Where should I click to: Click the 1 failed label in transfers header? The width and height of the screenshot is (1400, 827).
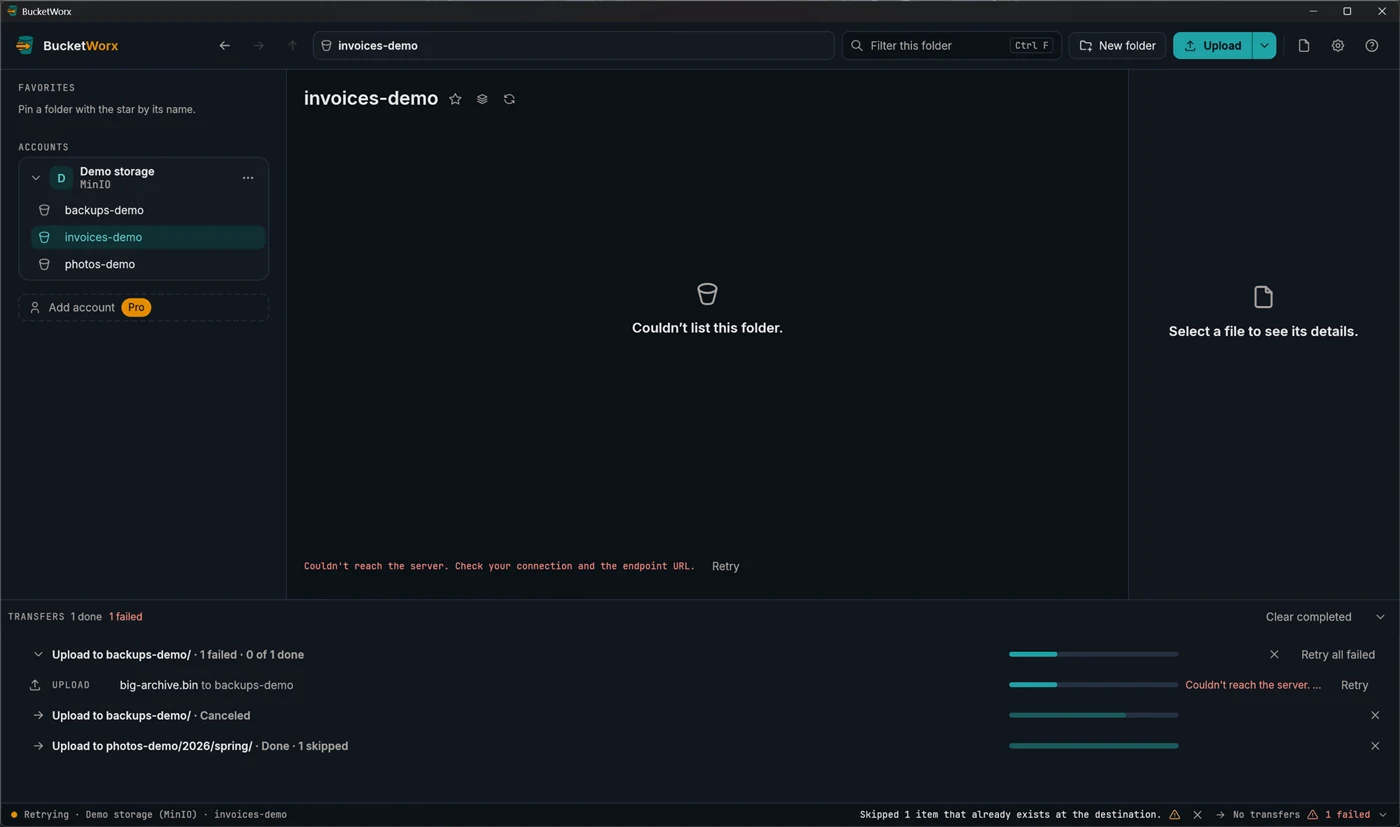[x=125, y=617]
